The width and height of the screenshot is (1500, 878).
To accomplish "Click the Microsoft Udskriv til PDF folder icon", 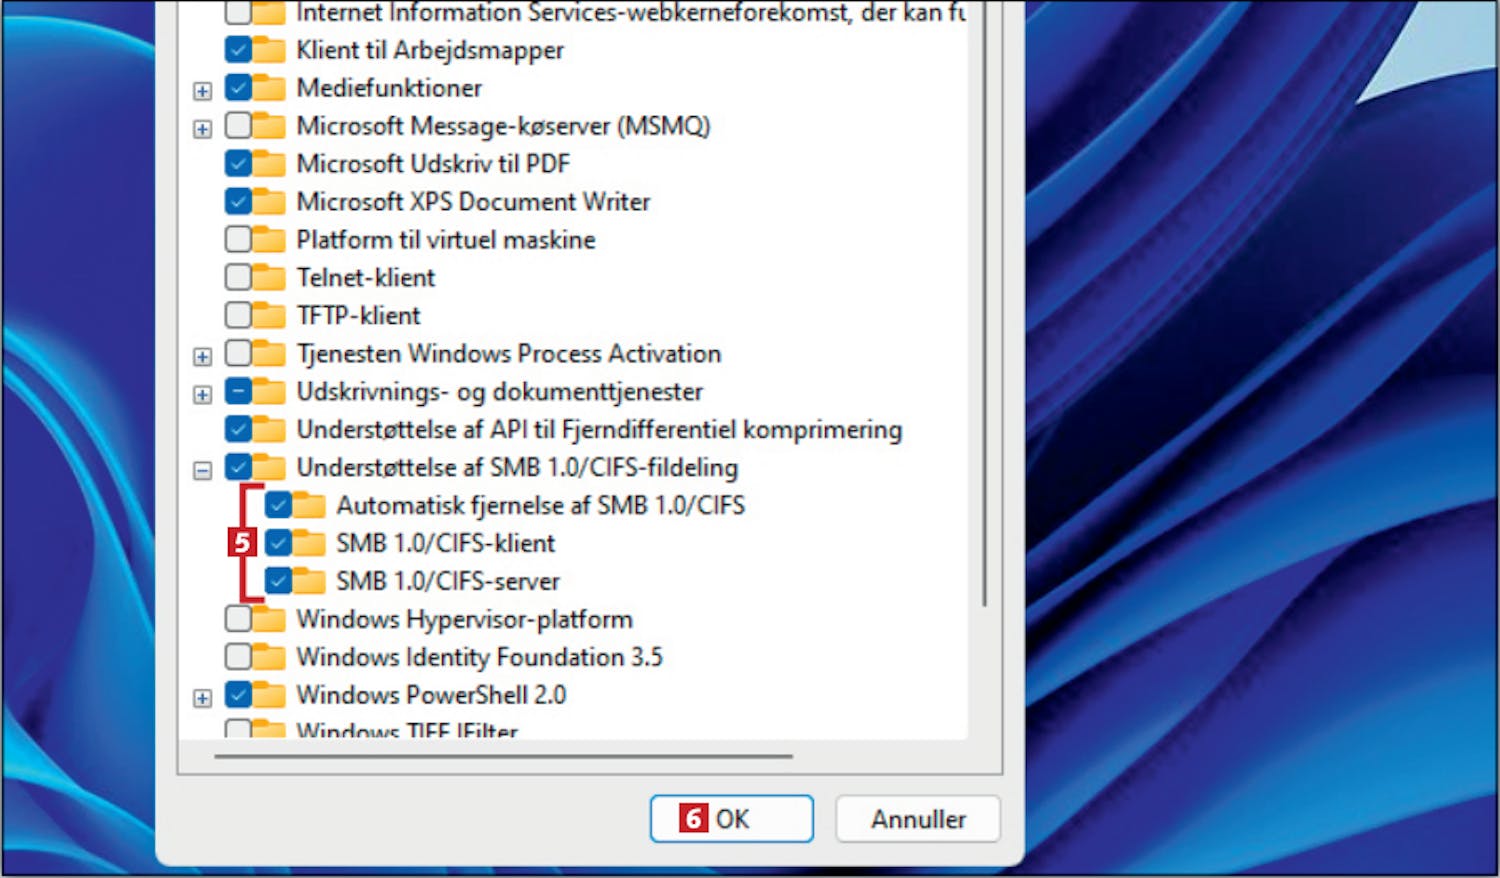I will [x=269, y=163].
